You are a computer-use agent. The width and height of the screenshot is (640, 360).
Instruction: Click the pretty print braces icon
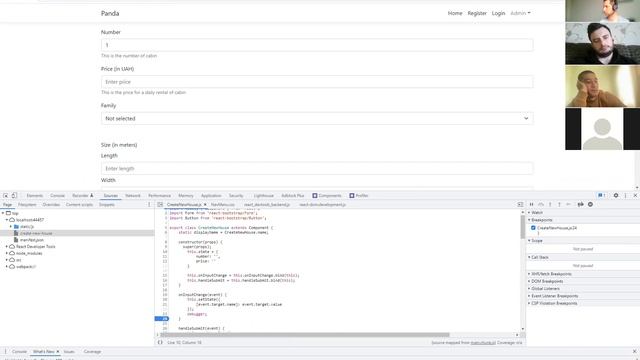(160, 342)
